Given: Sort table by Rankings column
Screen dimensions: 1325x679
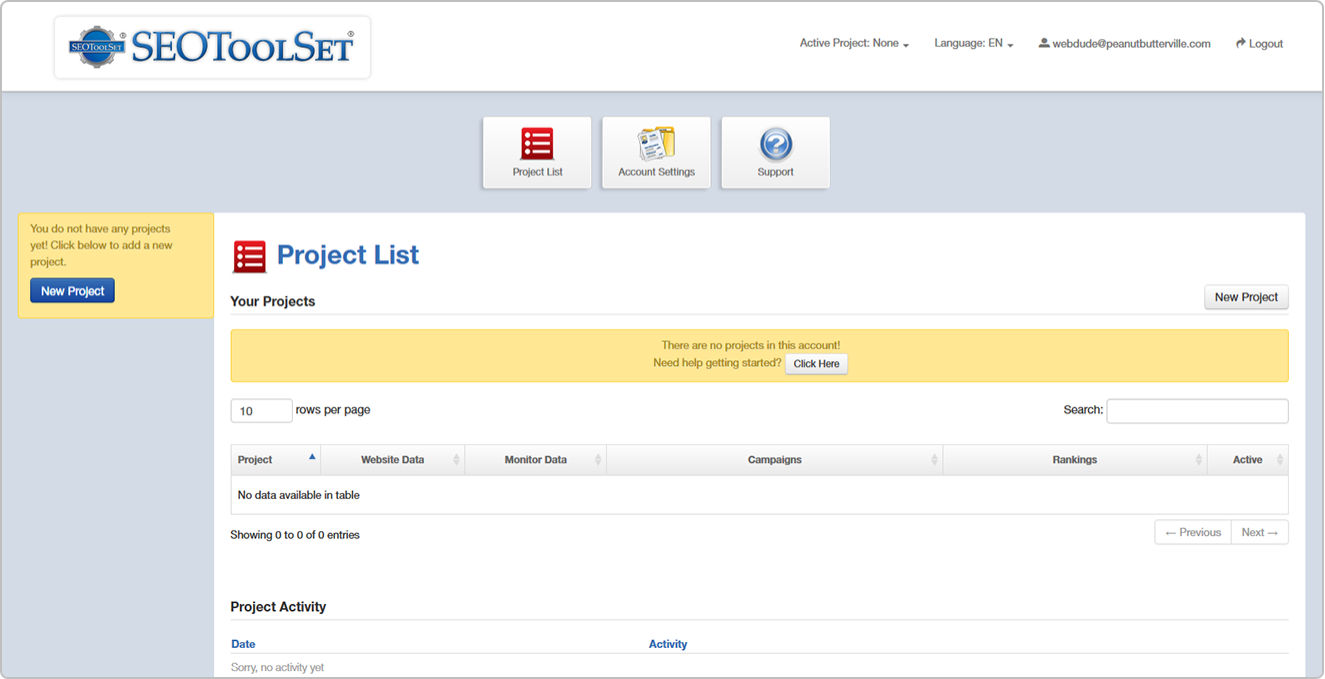Looking at the screenshot, I should (x=1074, y=460).
